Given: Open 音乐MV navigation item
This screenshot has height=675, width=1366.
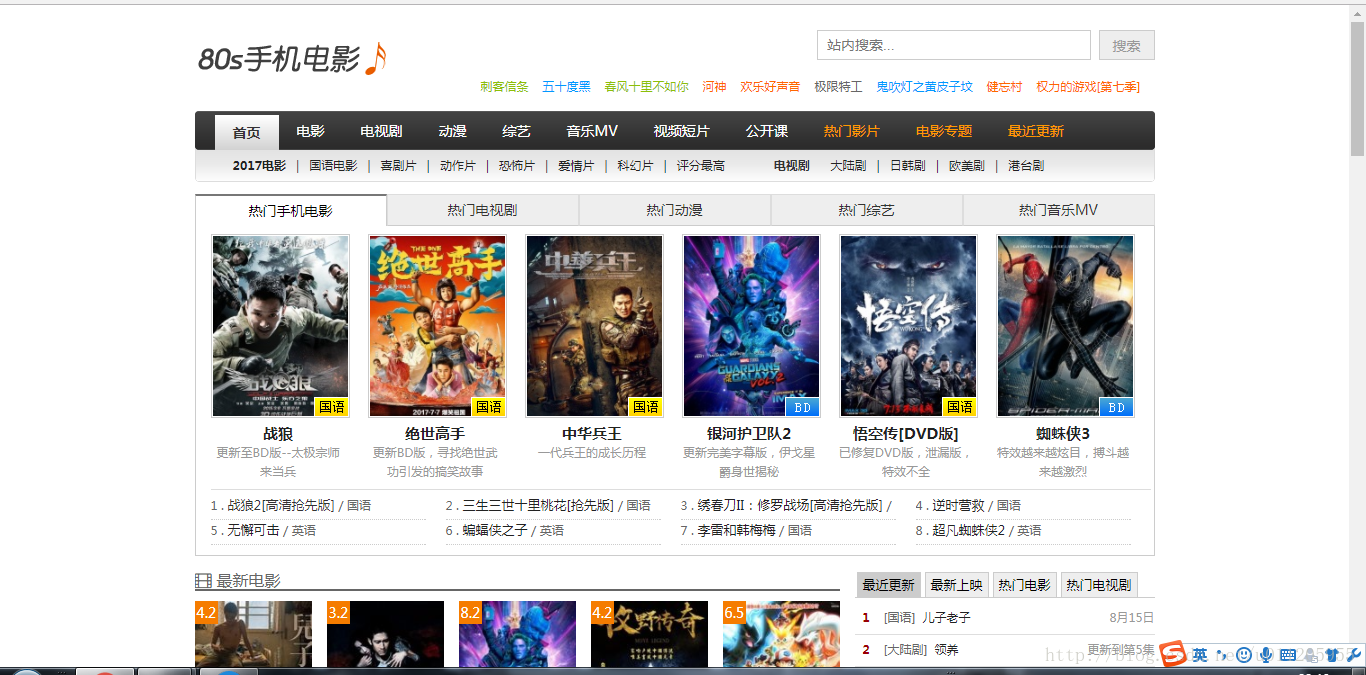Looking at the screenshot, I should click(592, 131).
